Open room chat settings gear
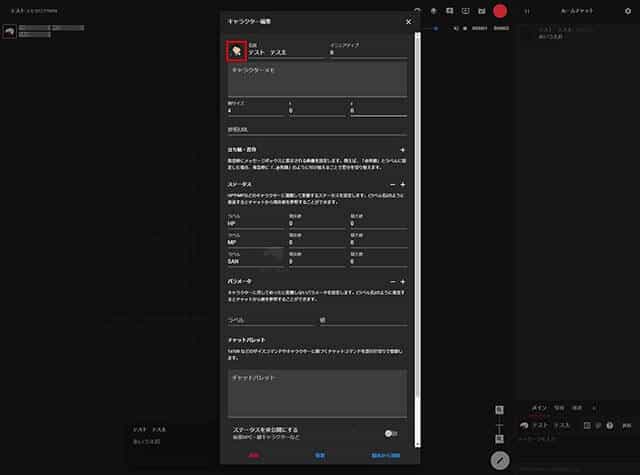This screenshot has width=640, height=475. 627,10
